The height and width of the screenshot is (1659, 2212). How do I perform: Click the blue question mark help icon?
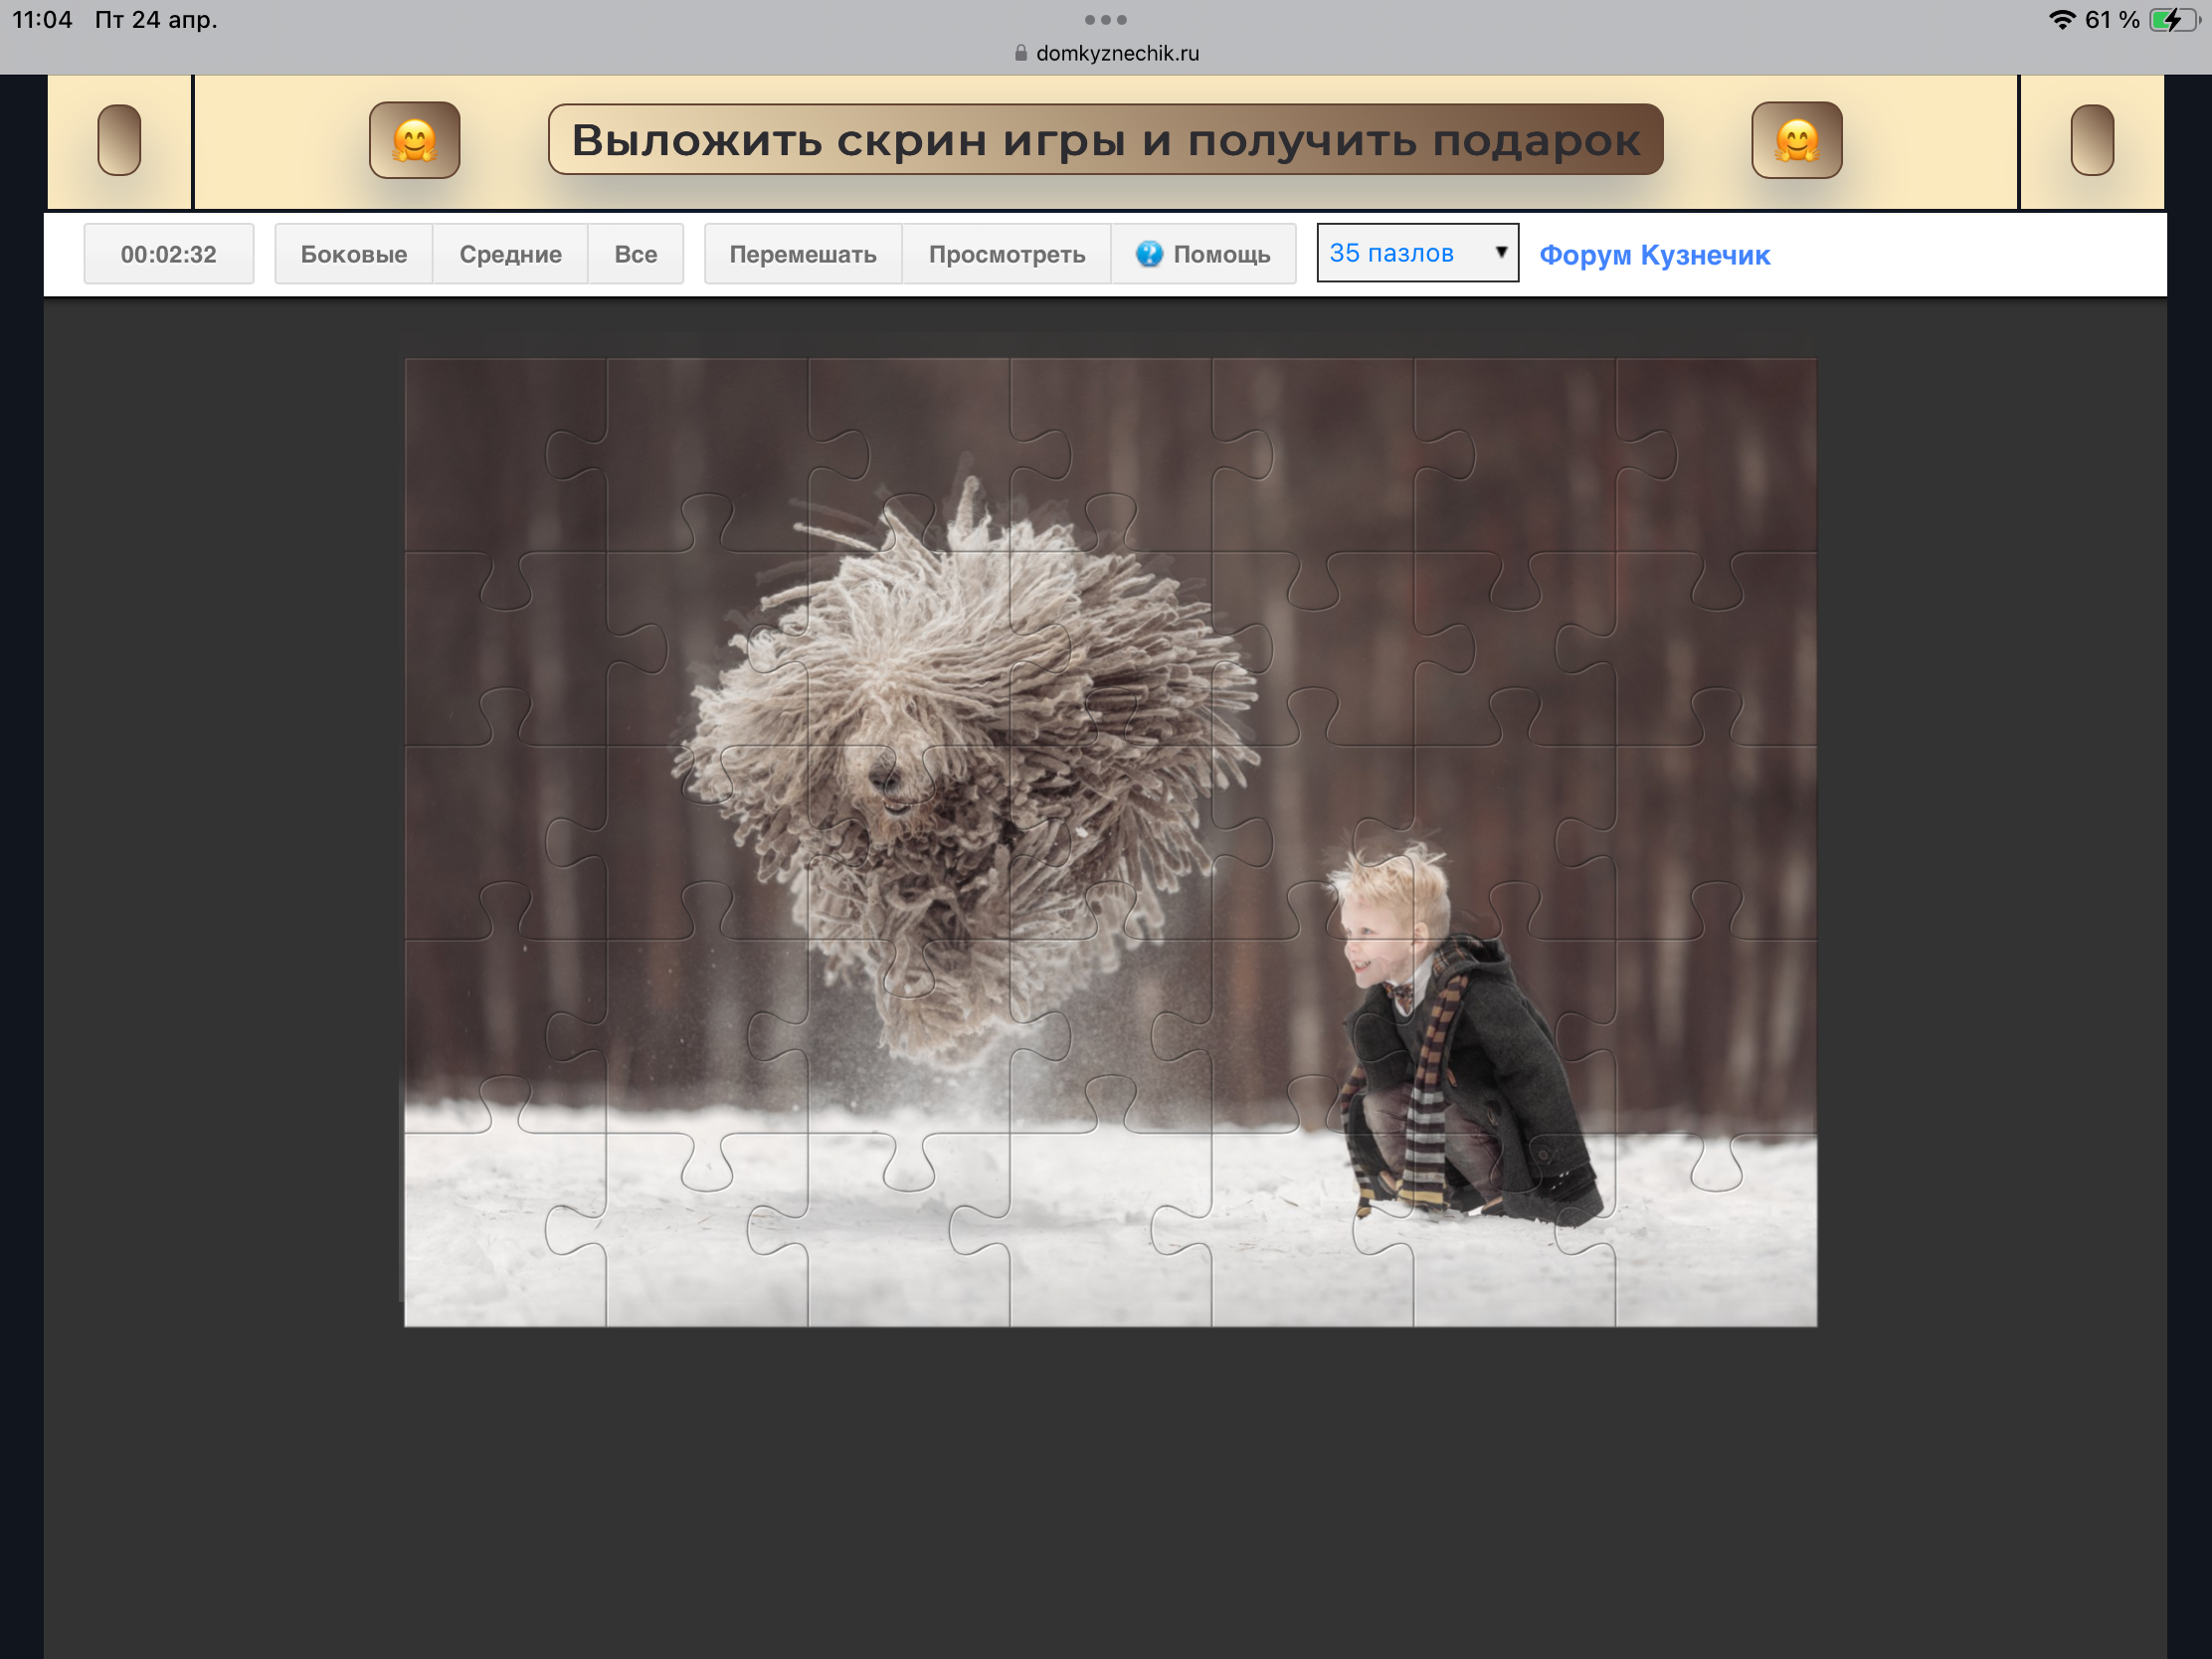(x=1149, y=254)
